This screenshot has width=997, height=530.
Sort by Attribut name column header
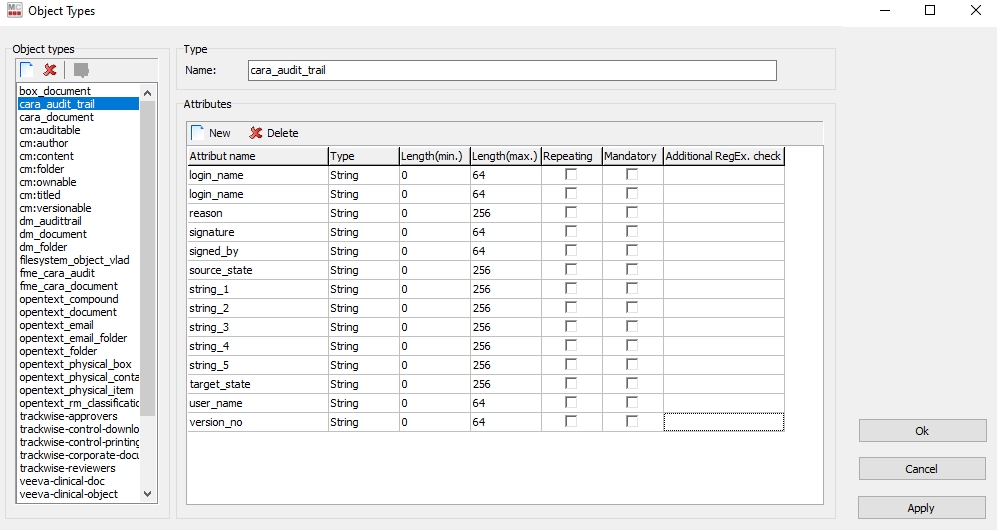pyautogui.click(x=257, y=156)
